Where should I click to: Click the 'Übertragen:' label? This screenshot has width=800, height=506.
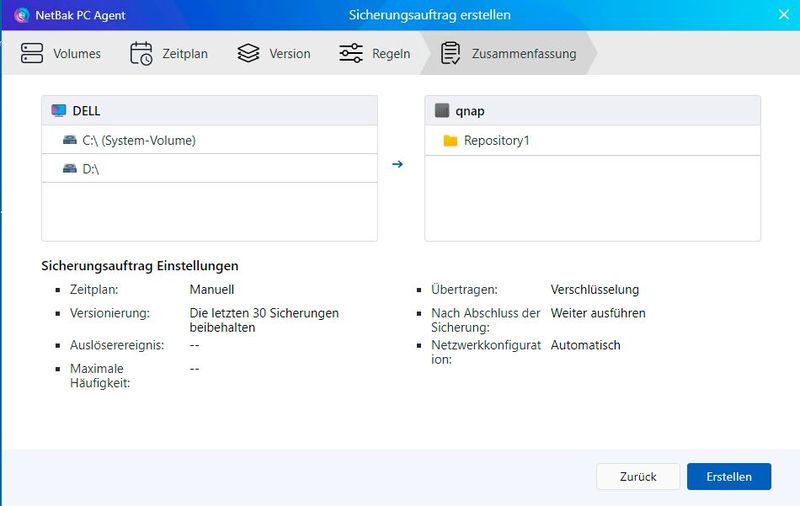[464, 289]
